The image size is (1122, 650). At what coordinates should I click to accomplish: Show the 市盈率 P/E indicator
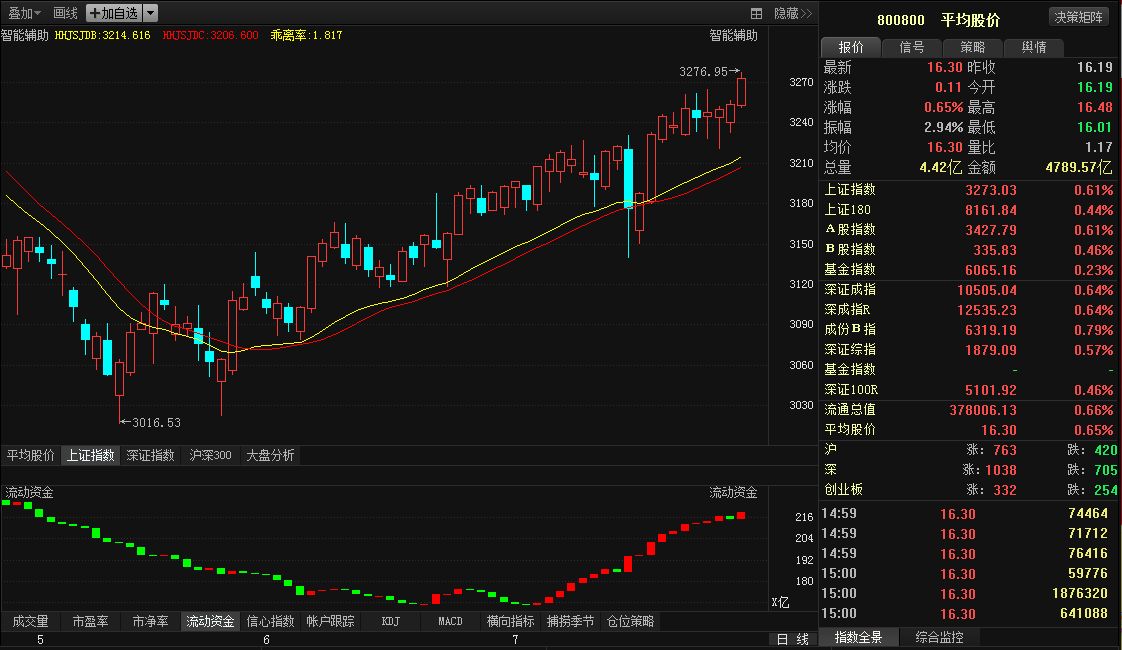tap(91, 621)
